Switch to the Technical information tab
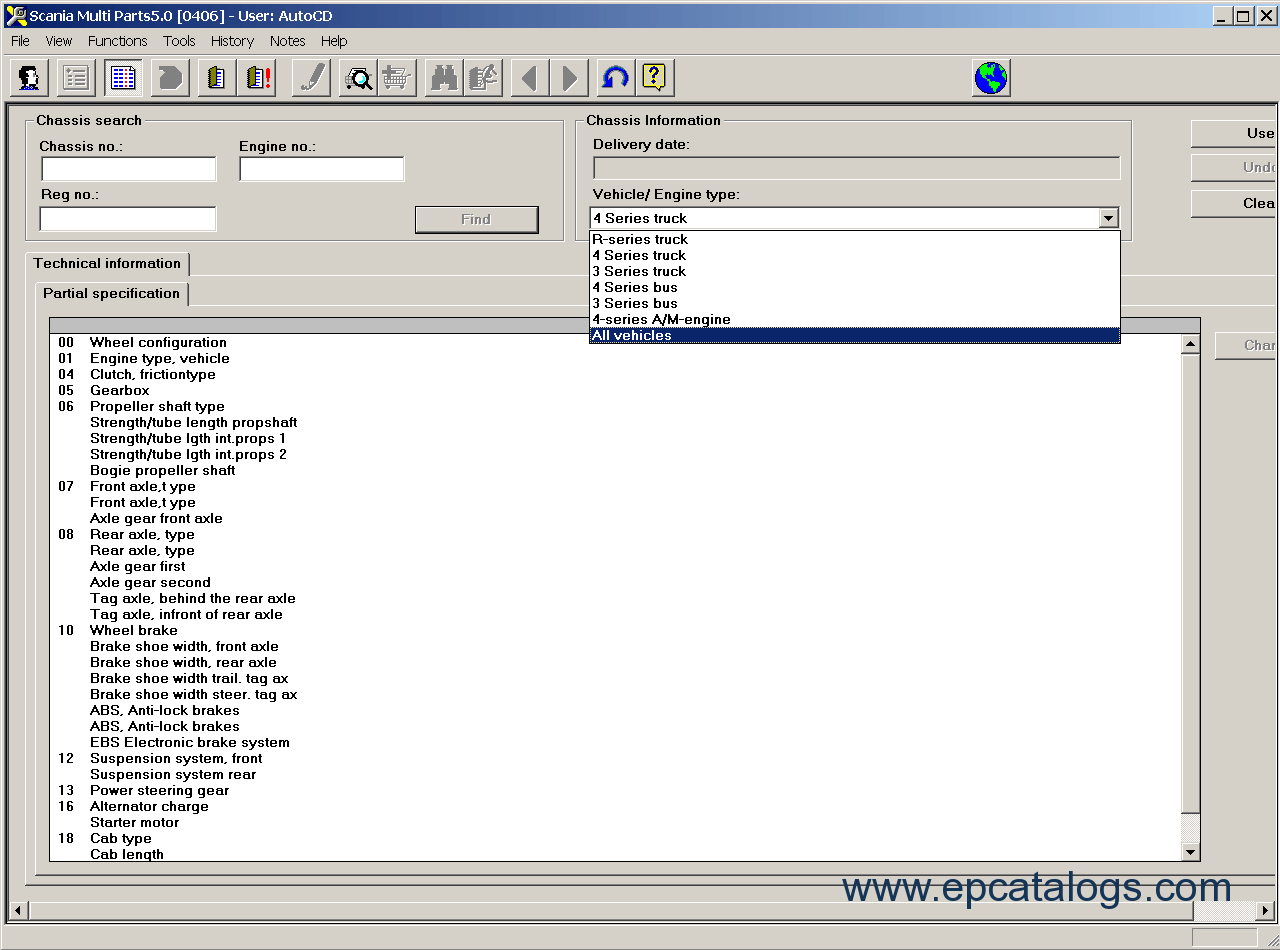 (107, 263)
